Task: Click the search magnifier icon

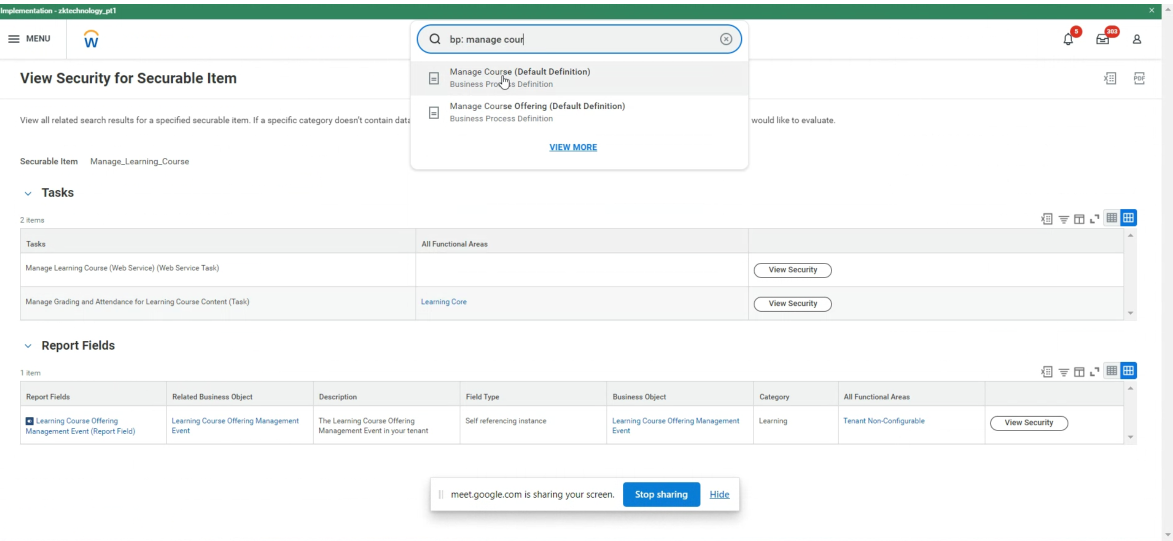Action: click(x=434, y=40)
